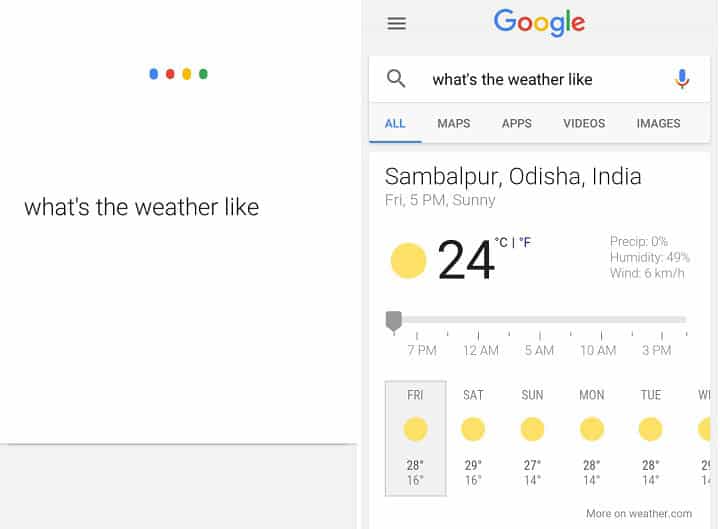Viewport: 720px width, 529px height.
Task: Open the hamburger menu icon
Action: [x=396, y=23]
